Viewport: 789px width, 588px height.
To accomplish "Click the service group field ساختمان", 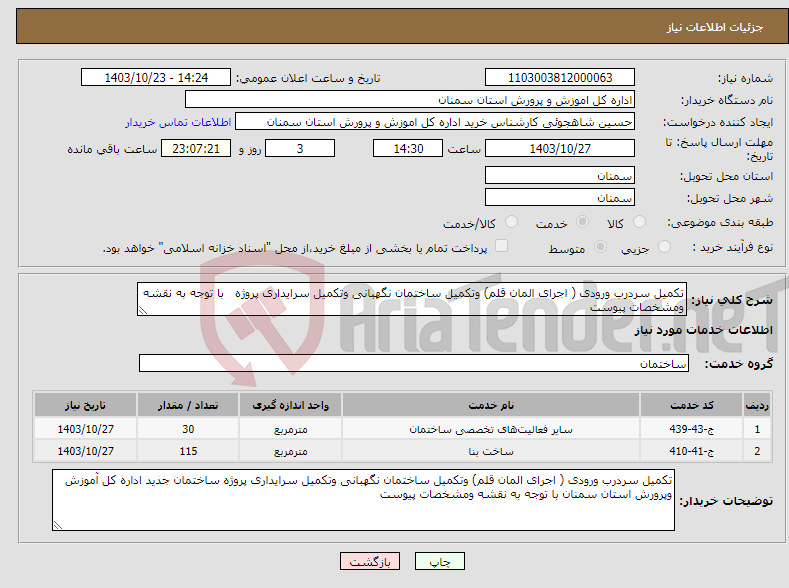I will pyautogui.click(x=414, y=363).
